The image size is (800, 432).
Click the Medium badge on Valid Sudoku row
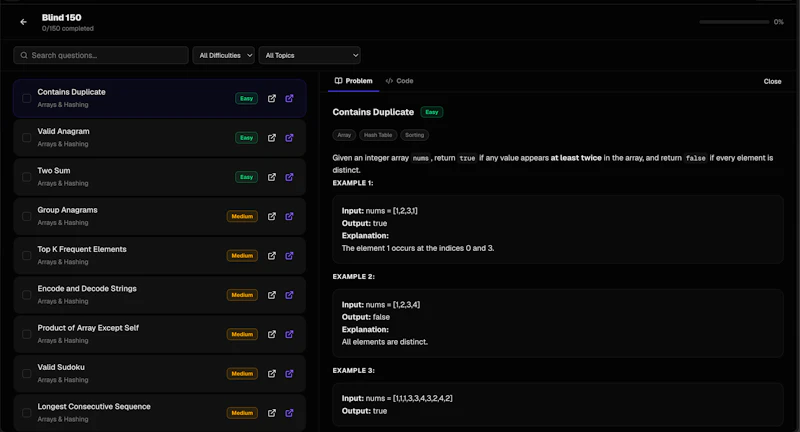tap(242, 373)
